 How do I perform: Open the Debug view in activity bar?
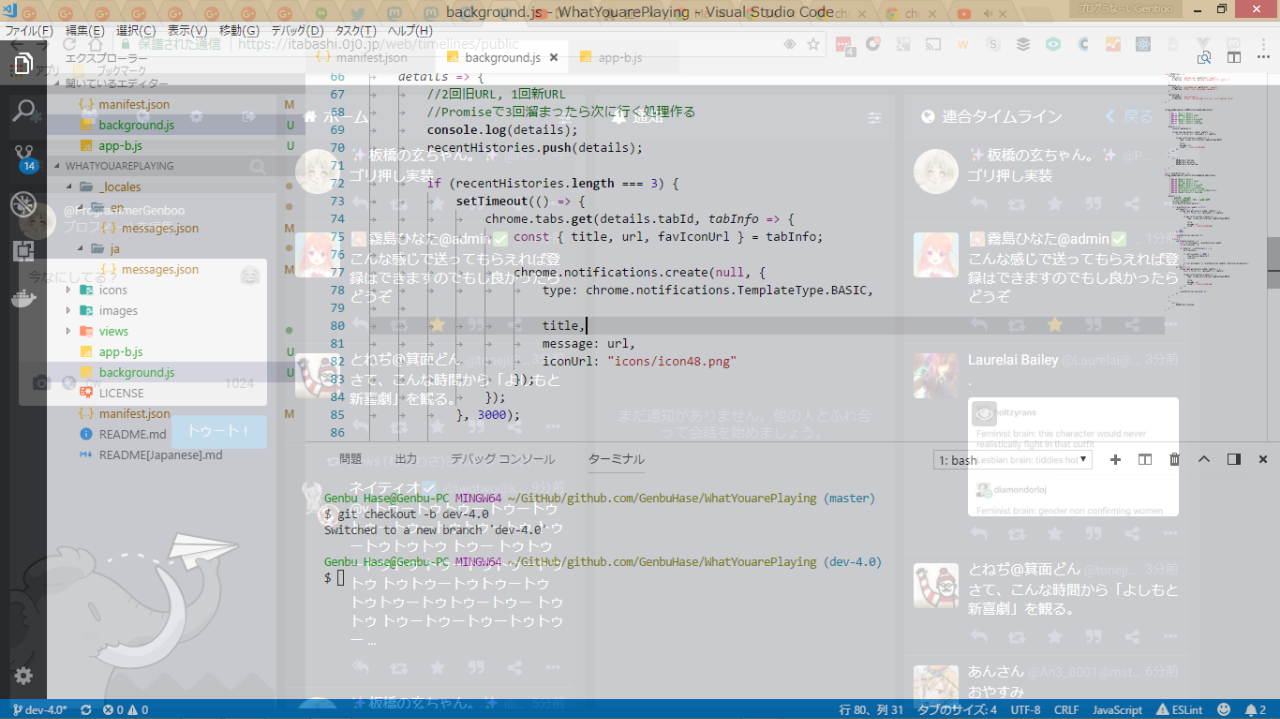[x=23, y=205]
